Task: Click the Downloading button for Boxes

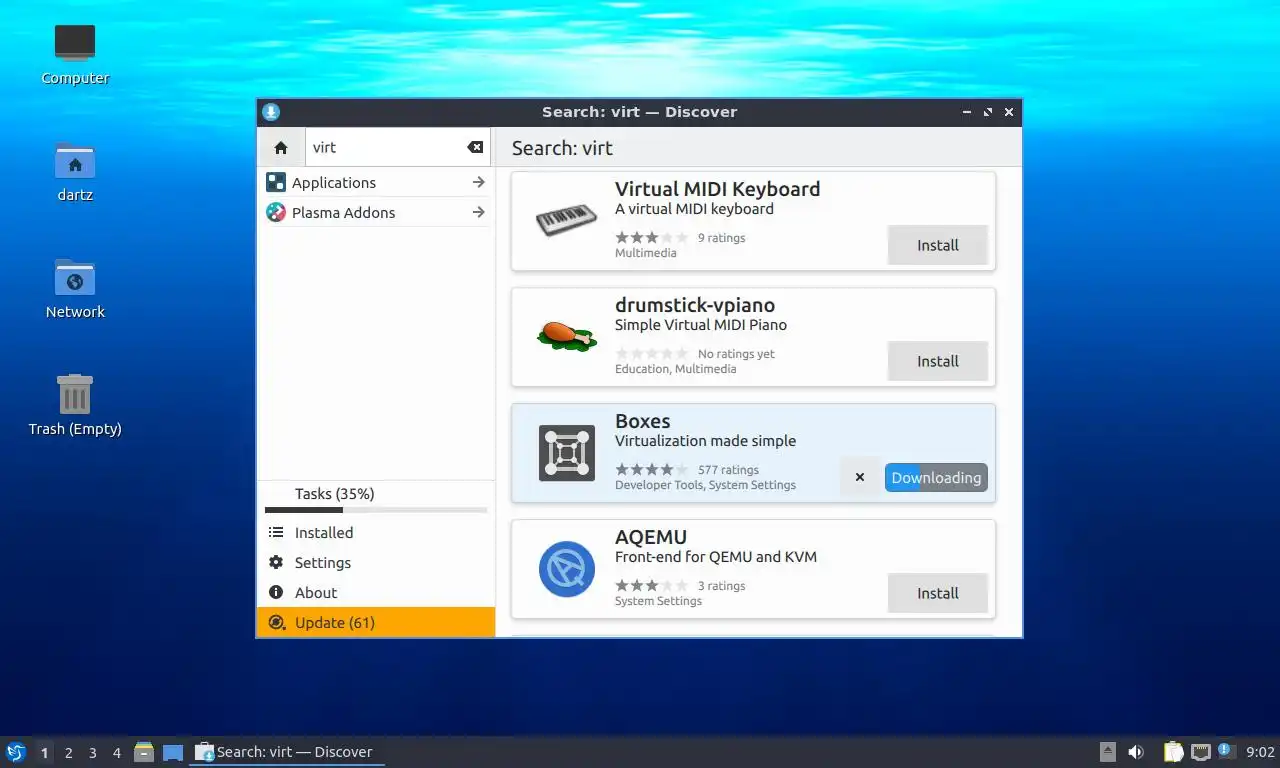Action: click(x=936, y=477)
